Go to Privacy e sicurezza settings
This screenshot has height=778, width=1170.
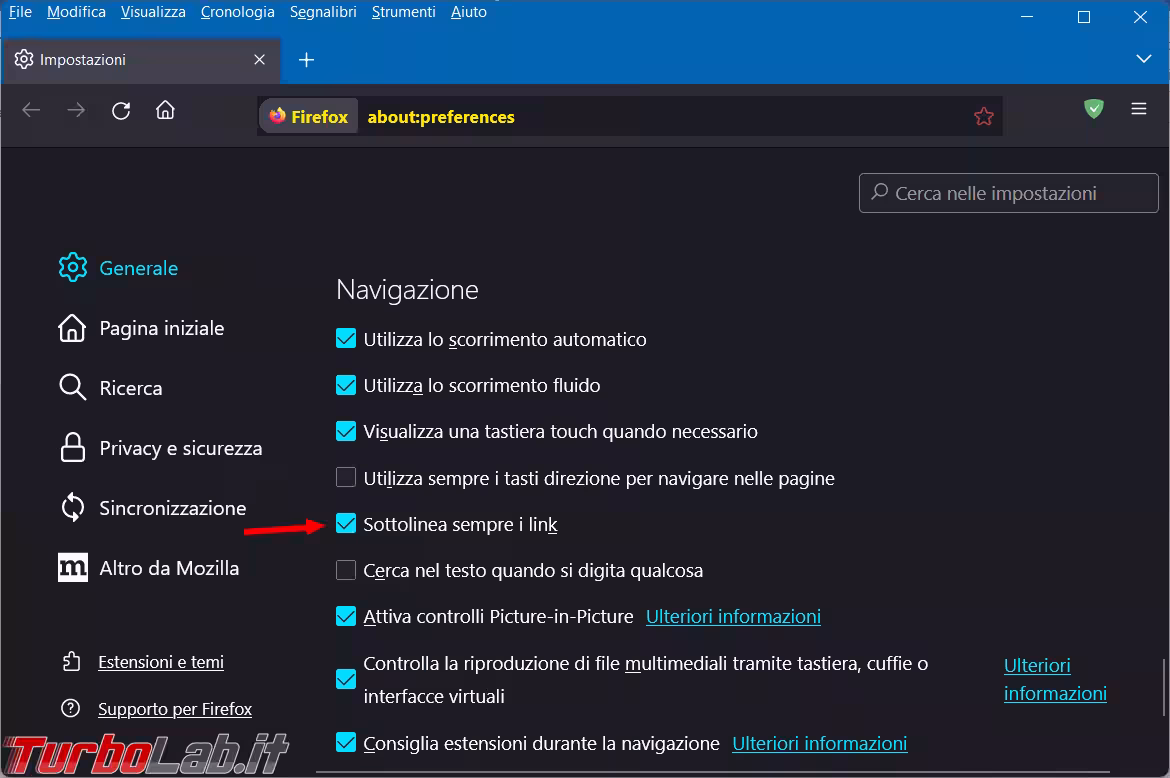pyautogui.click(x=180, y=449)
